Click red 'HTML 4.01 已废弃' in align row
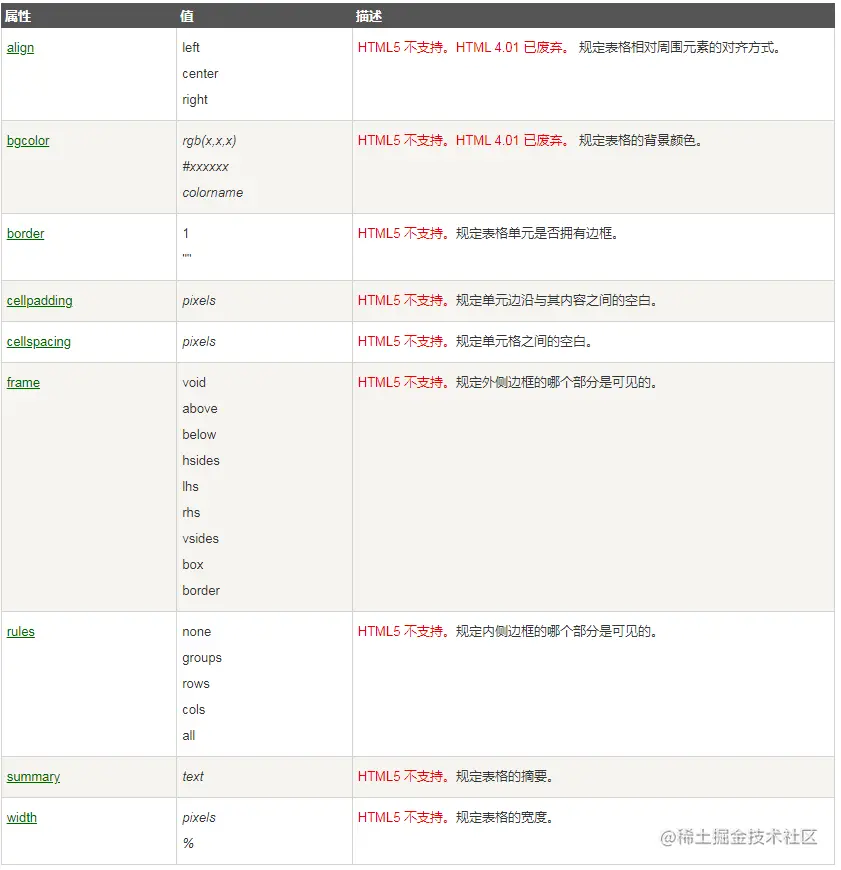Screen dimensions: 841x870 (509, 48)
